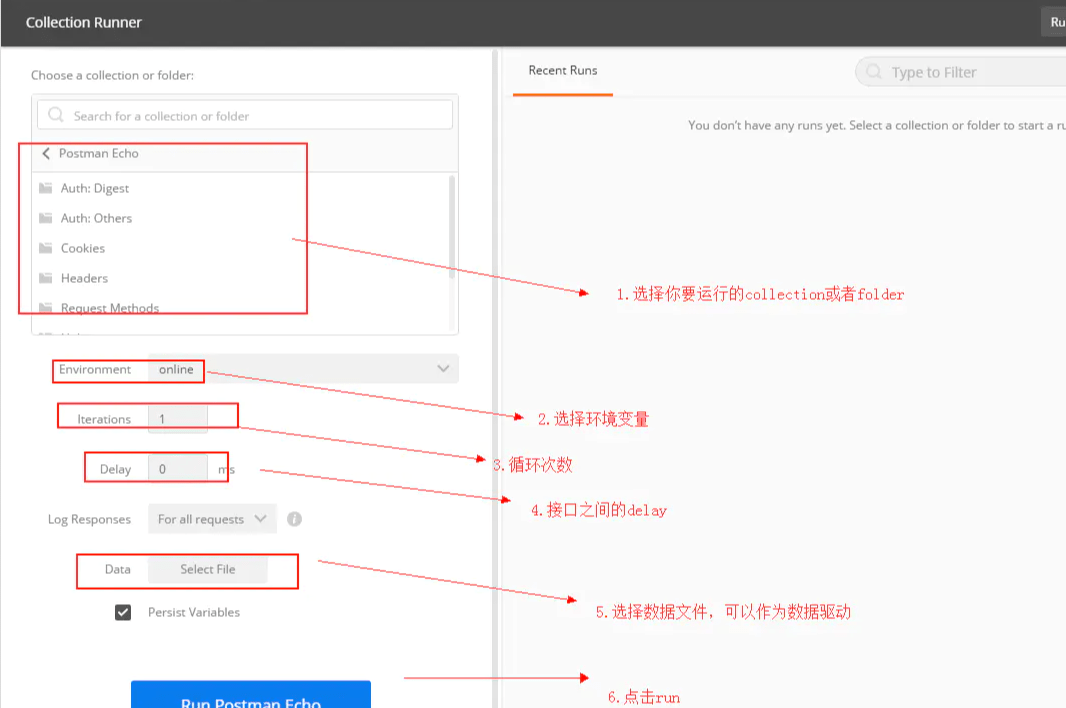Click the Search for a collection or folder box
The height and width of the screenshot is (708, 1066).
[x=245, y=116]
